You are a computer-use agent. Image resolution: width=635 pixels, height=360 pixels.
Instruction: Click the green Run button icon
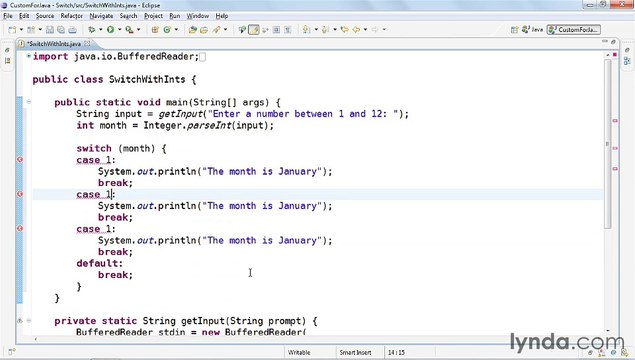110,30
